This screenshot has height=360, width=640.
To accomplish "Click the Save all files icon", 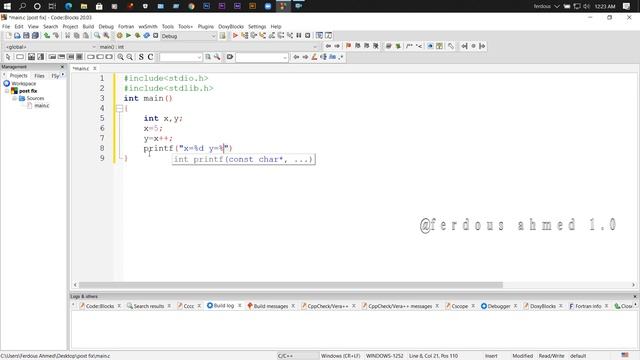I will [x=36, y=36].
